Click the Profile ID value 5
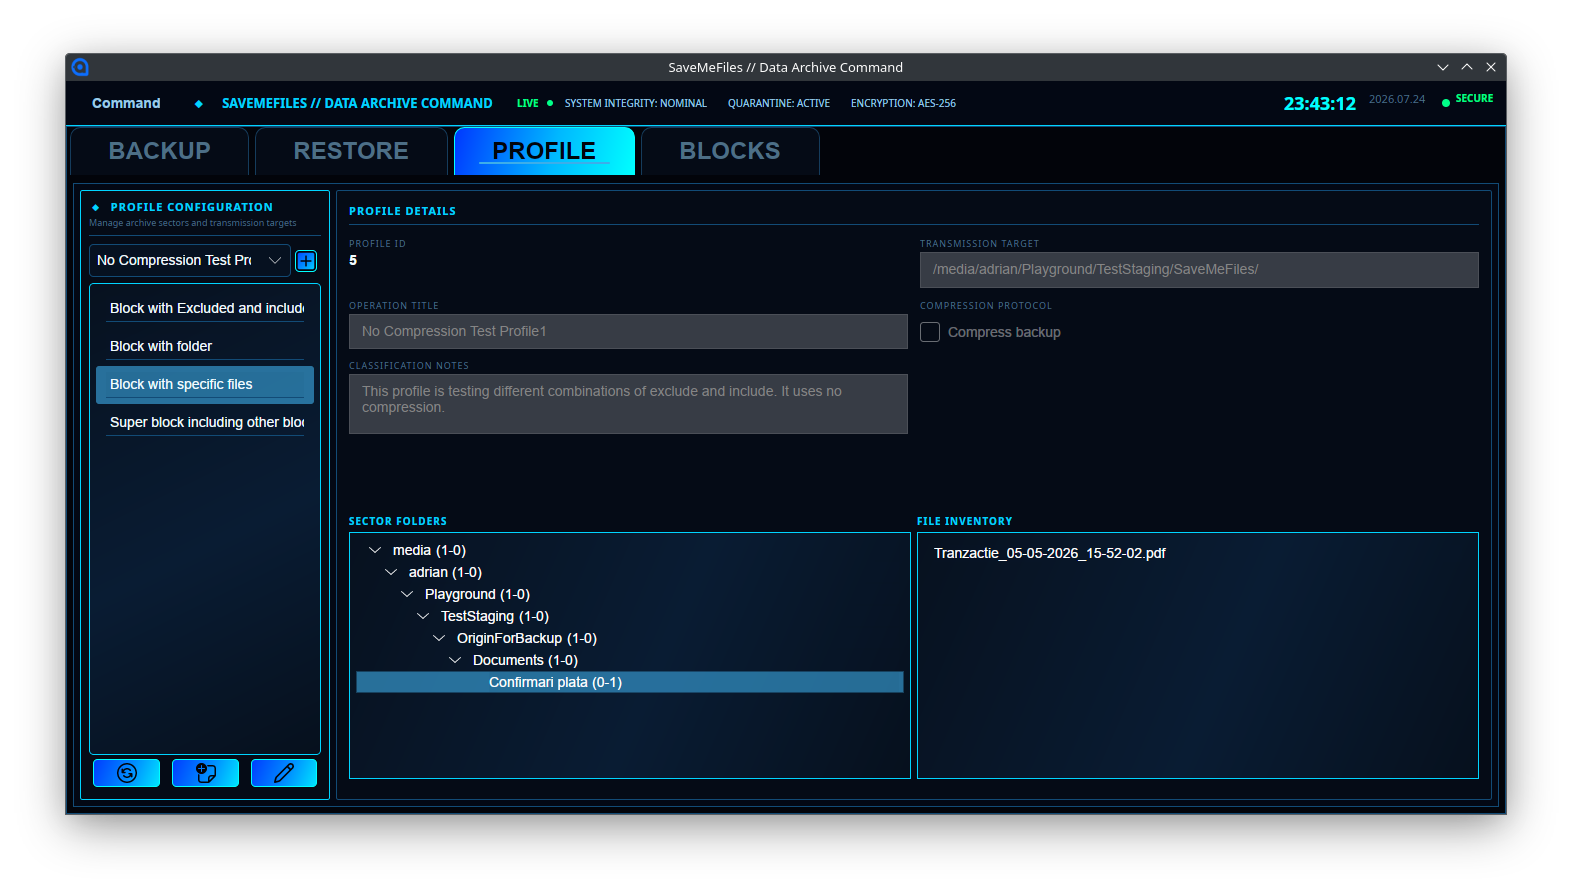The image size is (1573, 893). [353, 260]
